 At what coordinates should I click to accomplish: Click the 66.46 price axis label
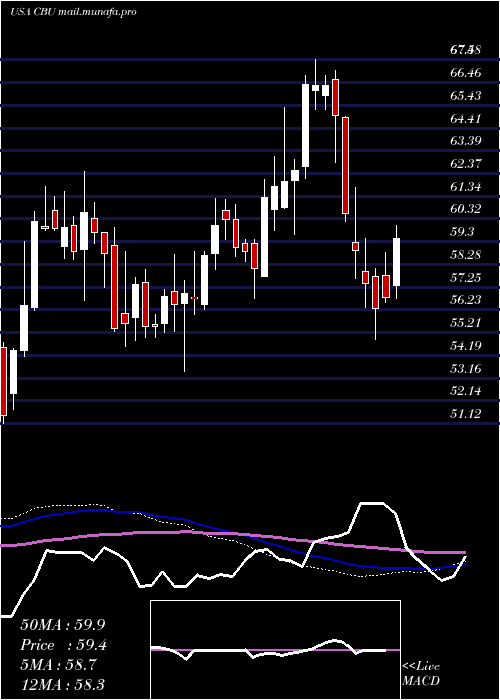click(x=466, y=72)
